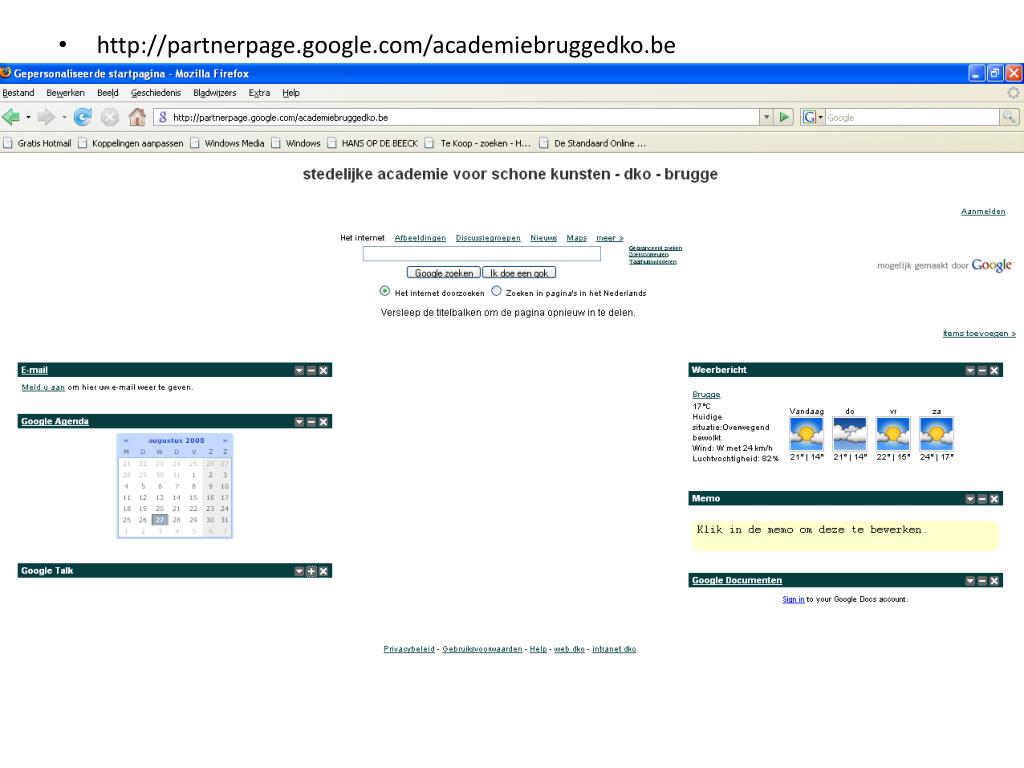
Task: Click the Aanmelden link
Action: click(x=983, y=212)
